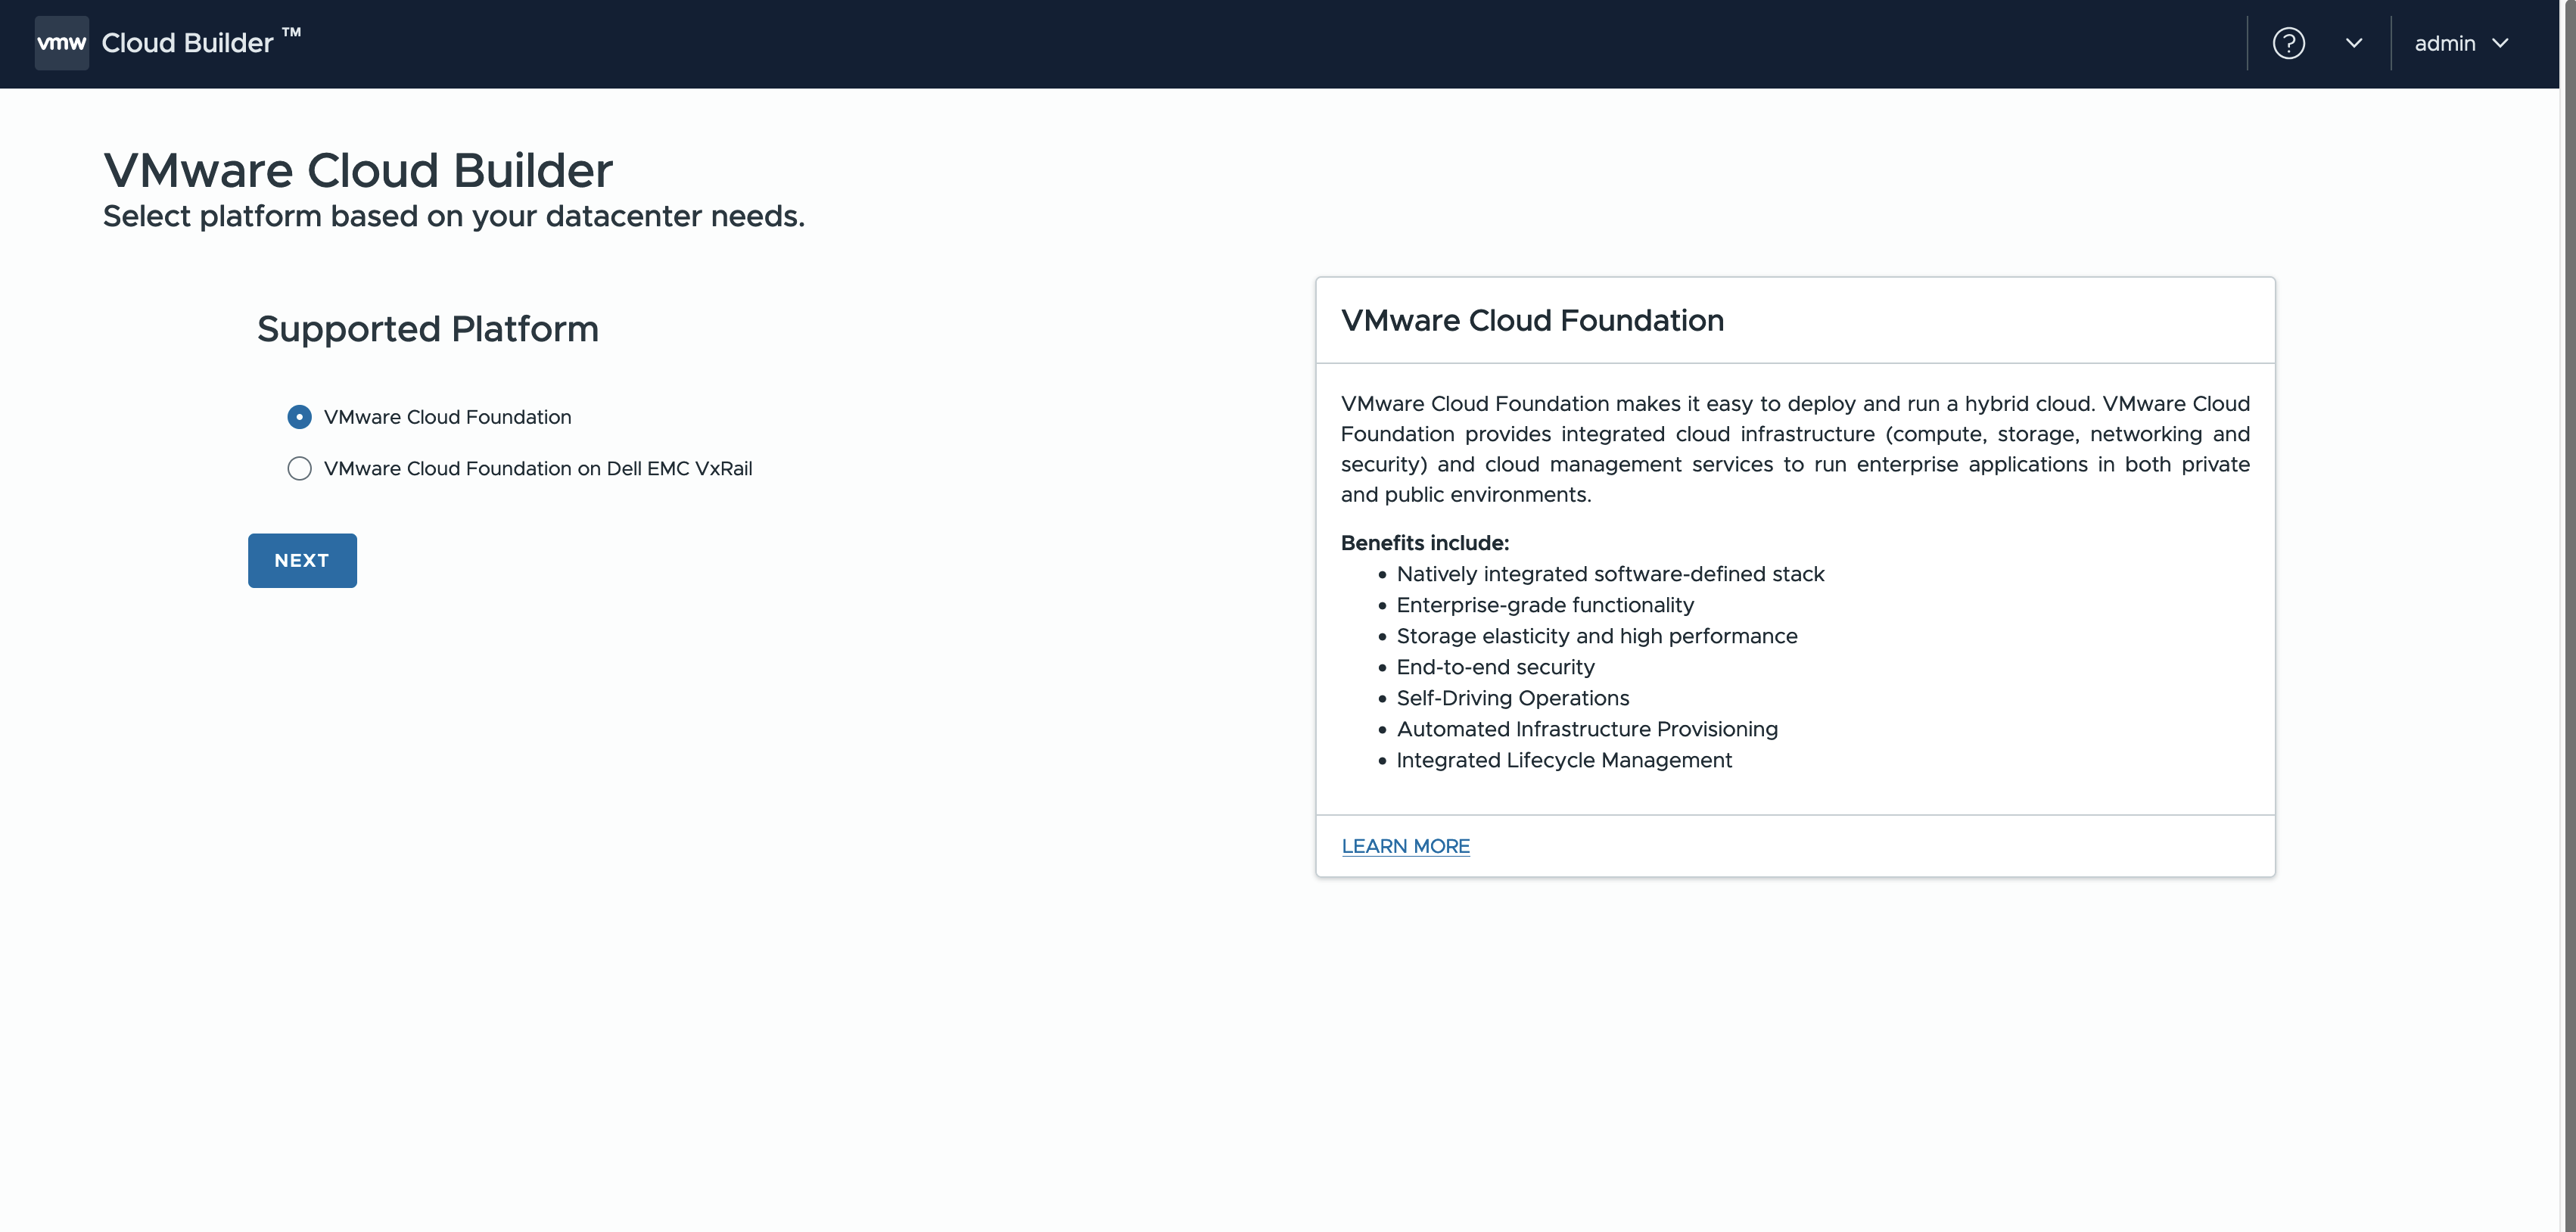Screen dimensions: 2576x1232
Task: Click the chevron beside admin
Action: [2500, 43]
